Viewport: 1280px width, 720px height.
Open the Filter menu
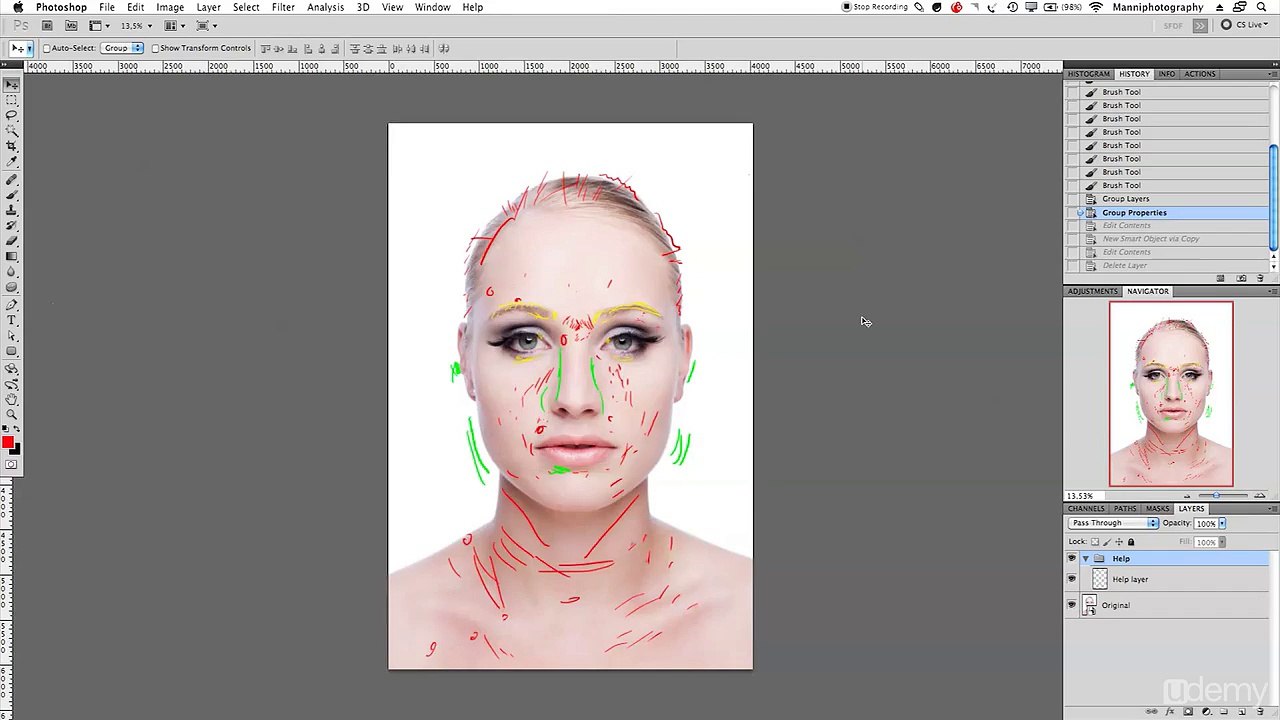pos(283,7)
